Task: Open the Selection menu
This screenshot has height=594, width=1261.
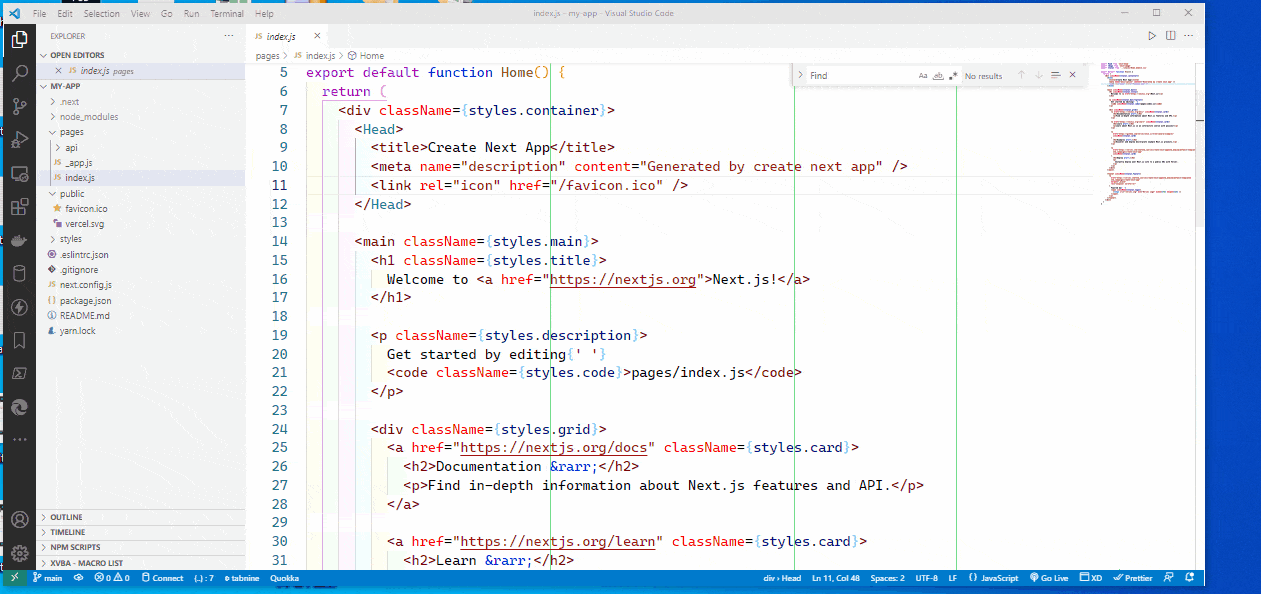Action: tap(102, 14)
